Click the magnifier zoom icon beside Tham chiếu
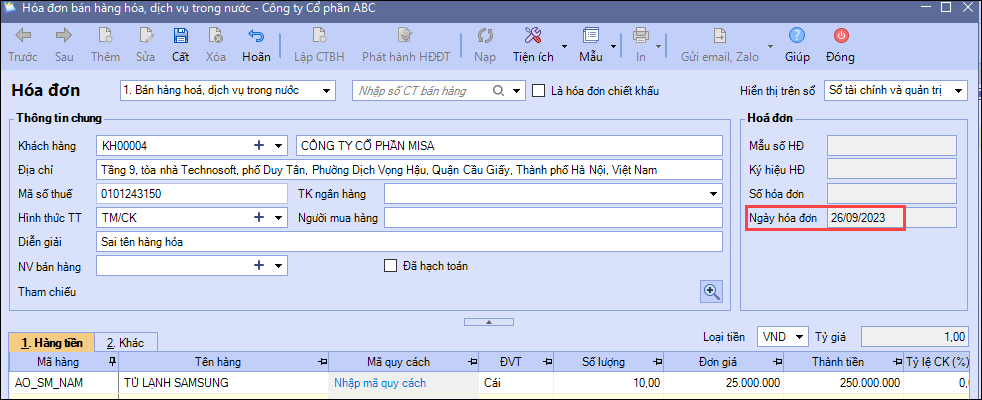This screenshot has height=400, width=982. [x=711, y=291]
